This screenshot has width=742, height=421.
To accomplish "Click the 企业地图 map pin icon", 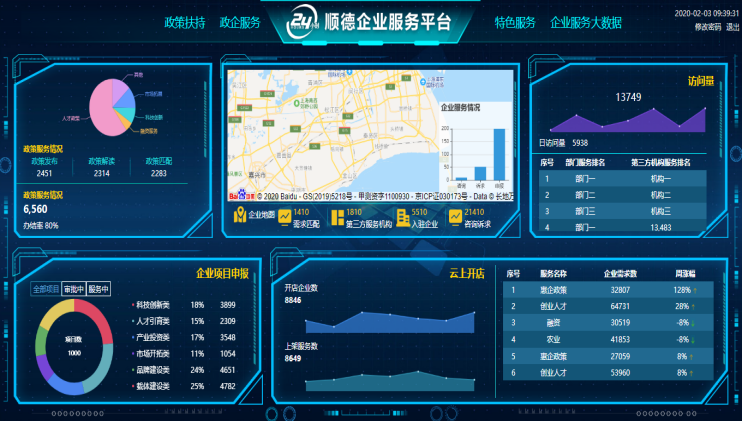I will pyautogui.click(x=239, y=215).
